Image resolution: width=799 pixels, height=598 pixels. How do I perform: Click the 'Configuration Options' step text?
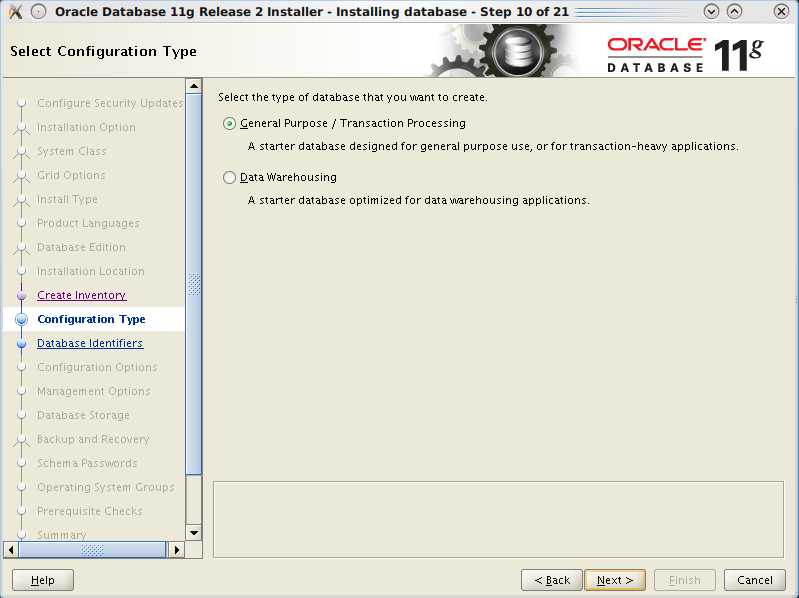pos(97,367)
